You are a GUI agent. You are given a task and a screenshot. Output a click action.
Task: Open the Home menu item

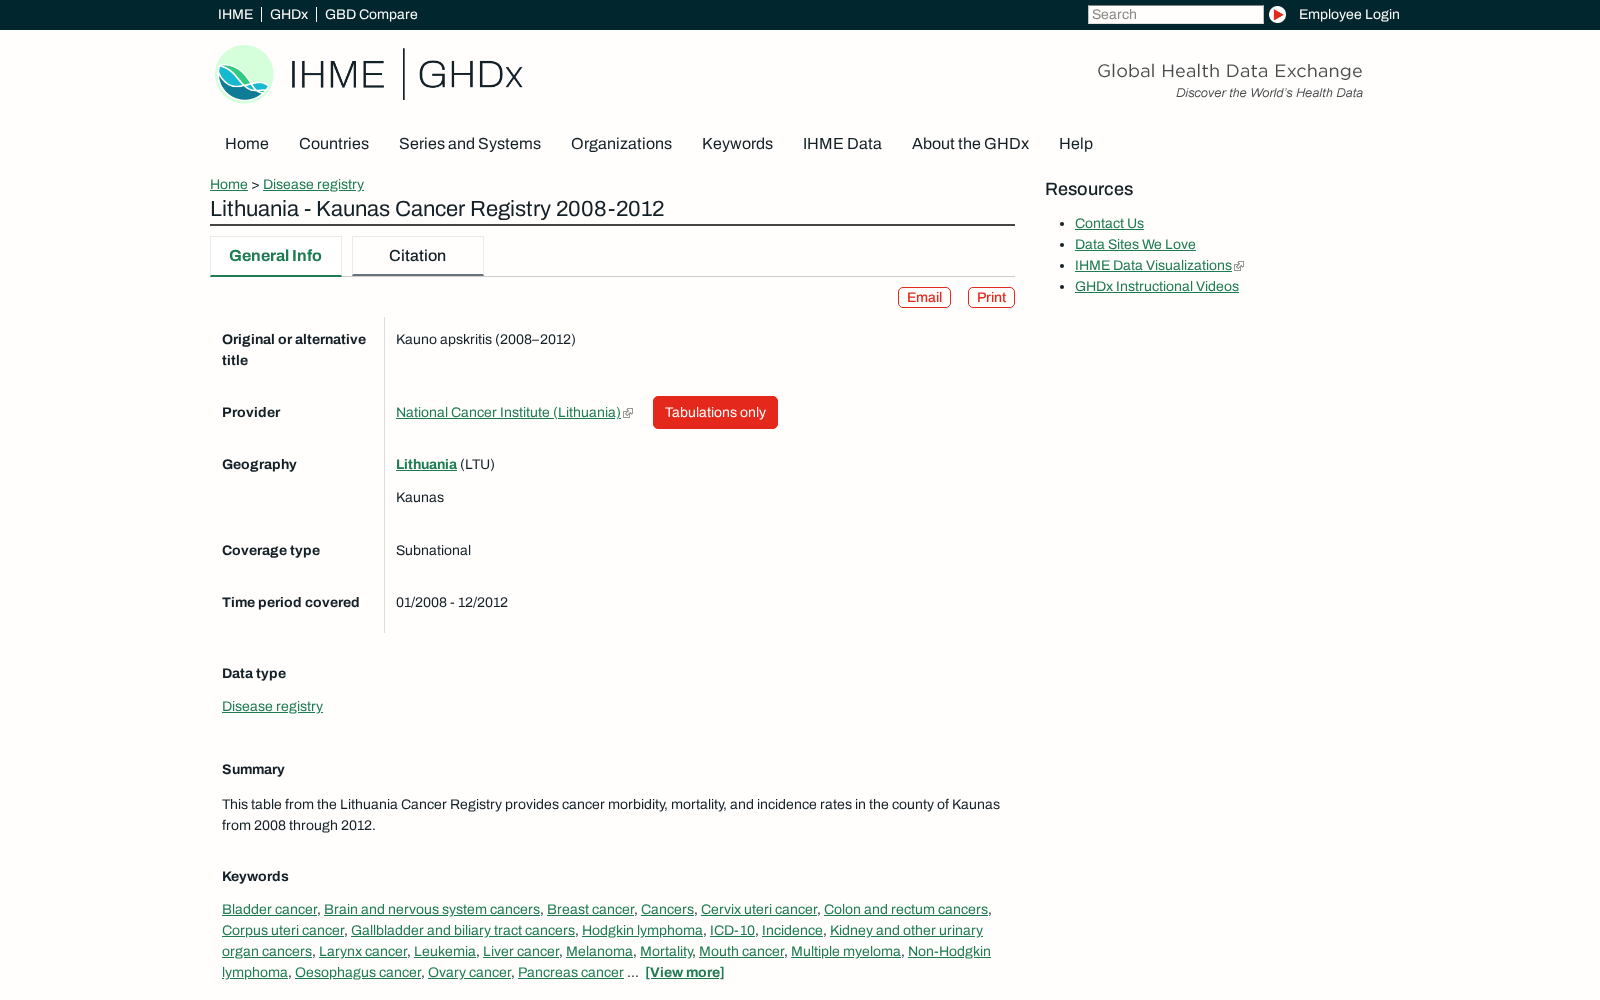pos(247,144)
